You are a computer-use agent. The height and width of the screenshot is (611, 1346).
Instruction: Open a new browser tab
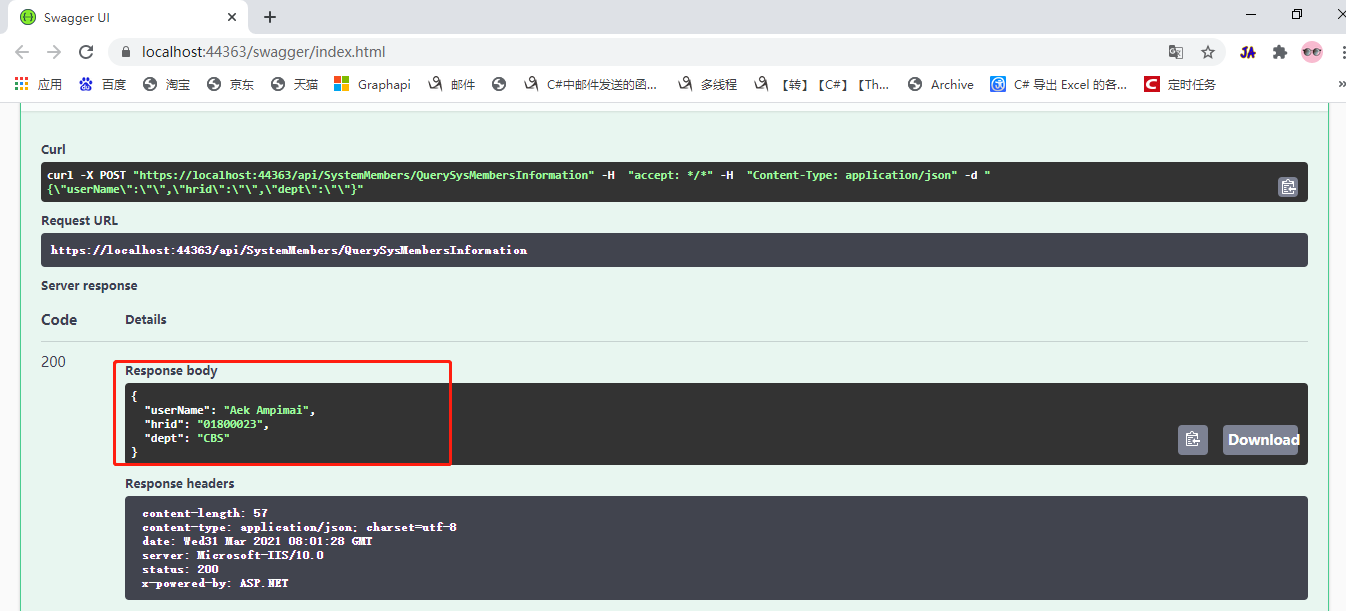(x=270, y=17)
